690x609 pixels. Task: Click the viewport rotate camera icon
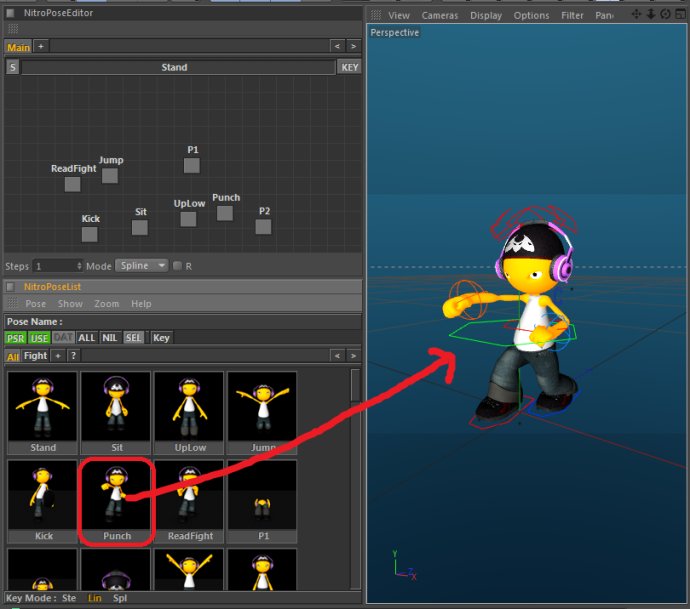pos(665,15)
